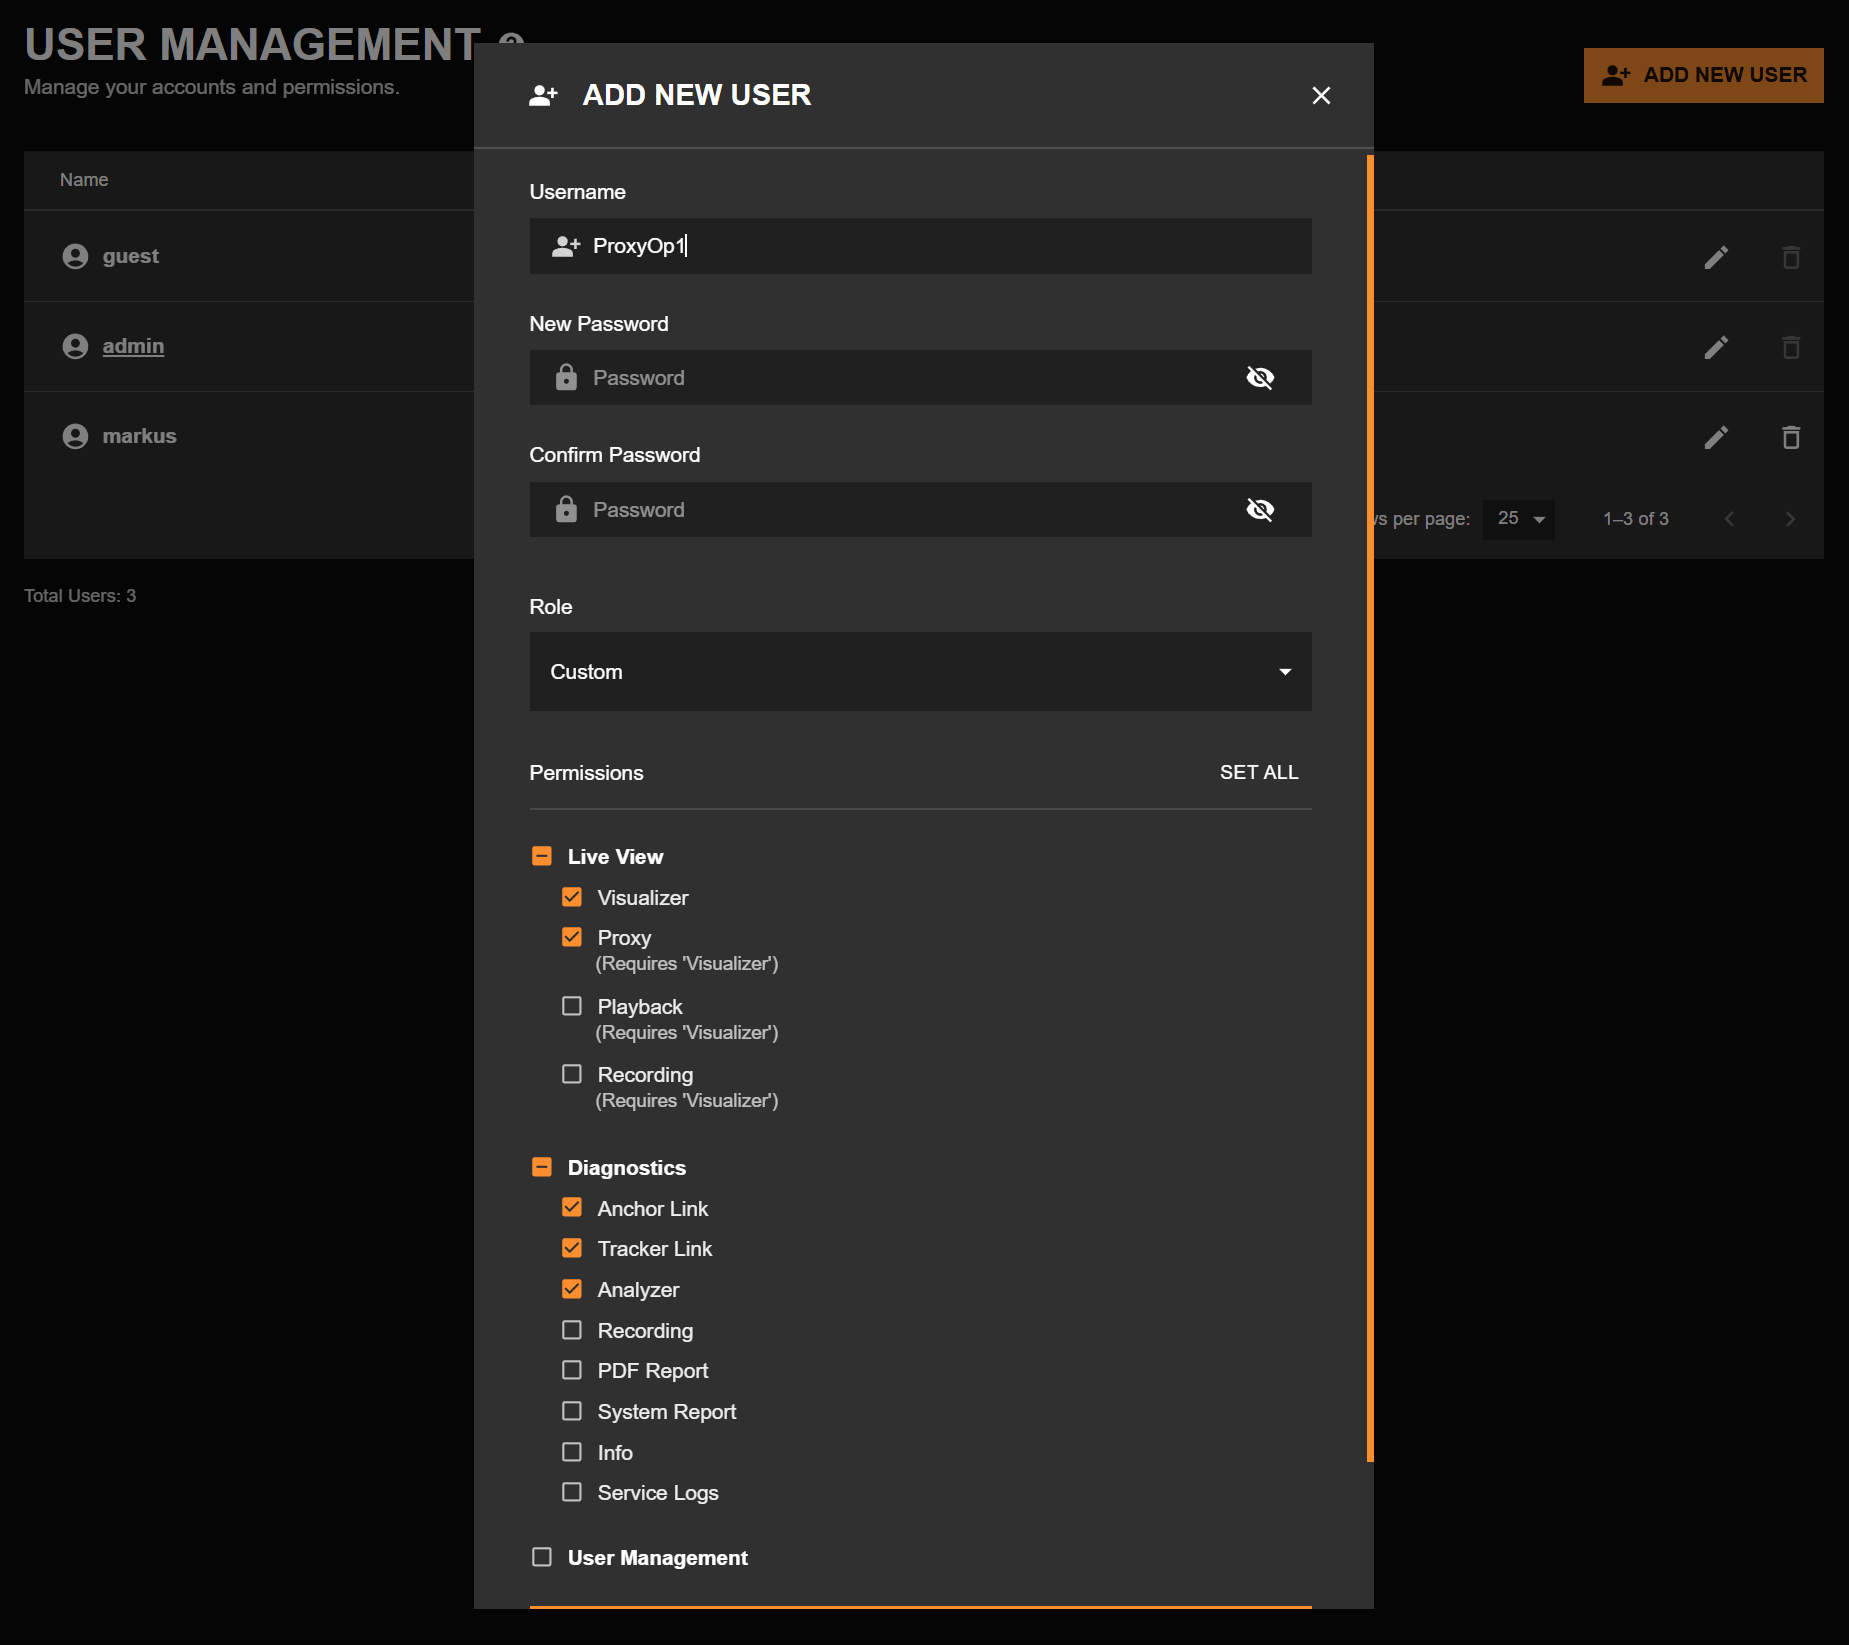
Task: Click SET ALL to grant all permissions
Action: click(1259, 772)
